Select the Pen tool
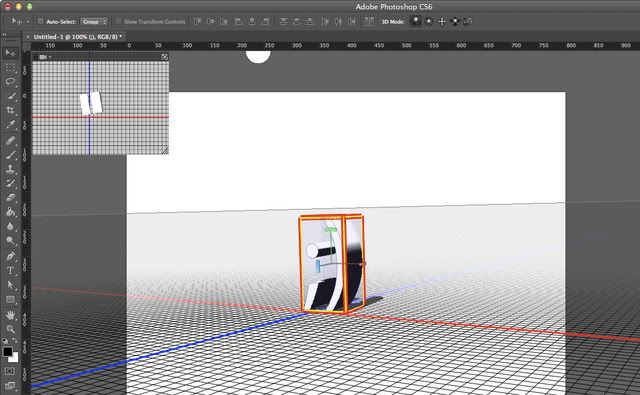 click(x=10, y=256)
